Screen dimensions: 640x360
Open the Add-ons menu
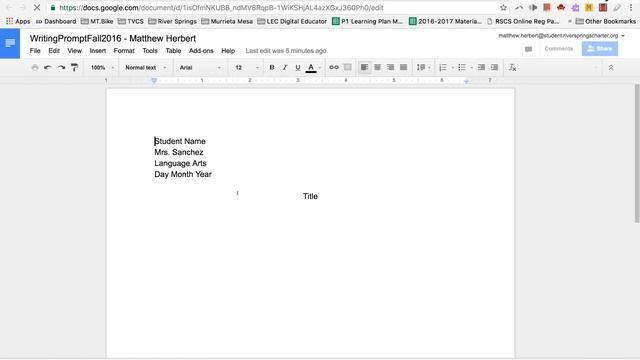201,51
